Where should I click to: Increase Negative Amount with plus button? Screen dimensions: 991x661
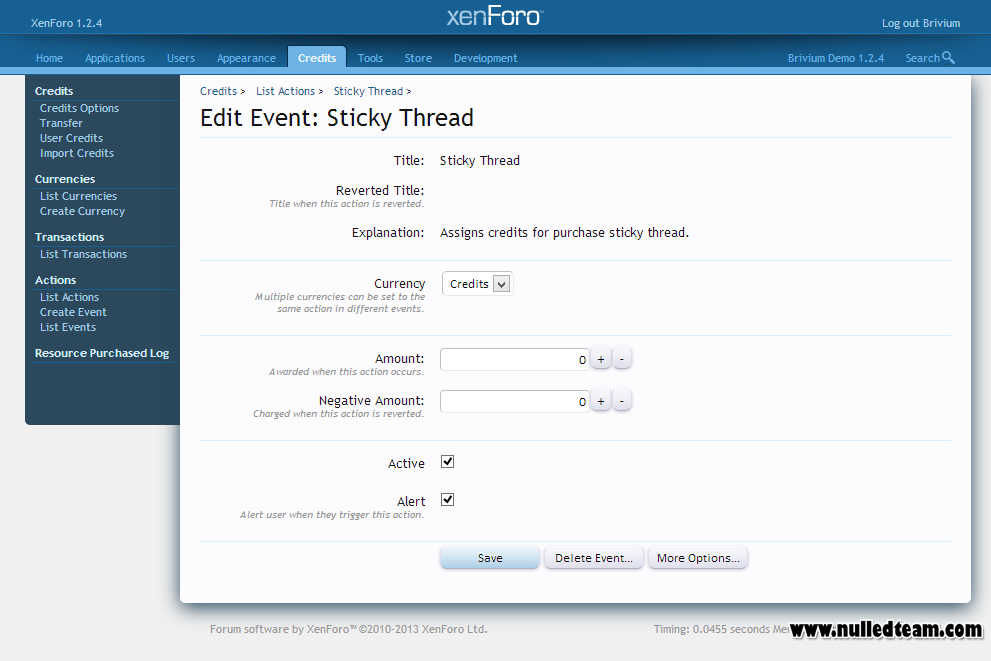coord(600,401)
